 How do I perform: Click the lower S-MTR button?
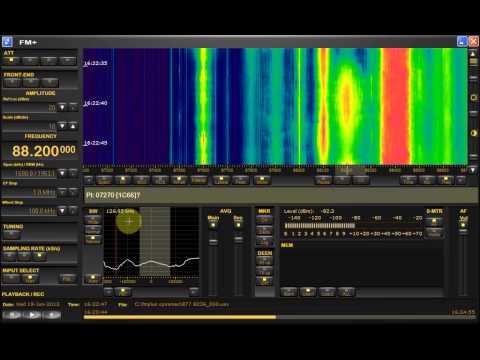(434, 233)
